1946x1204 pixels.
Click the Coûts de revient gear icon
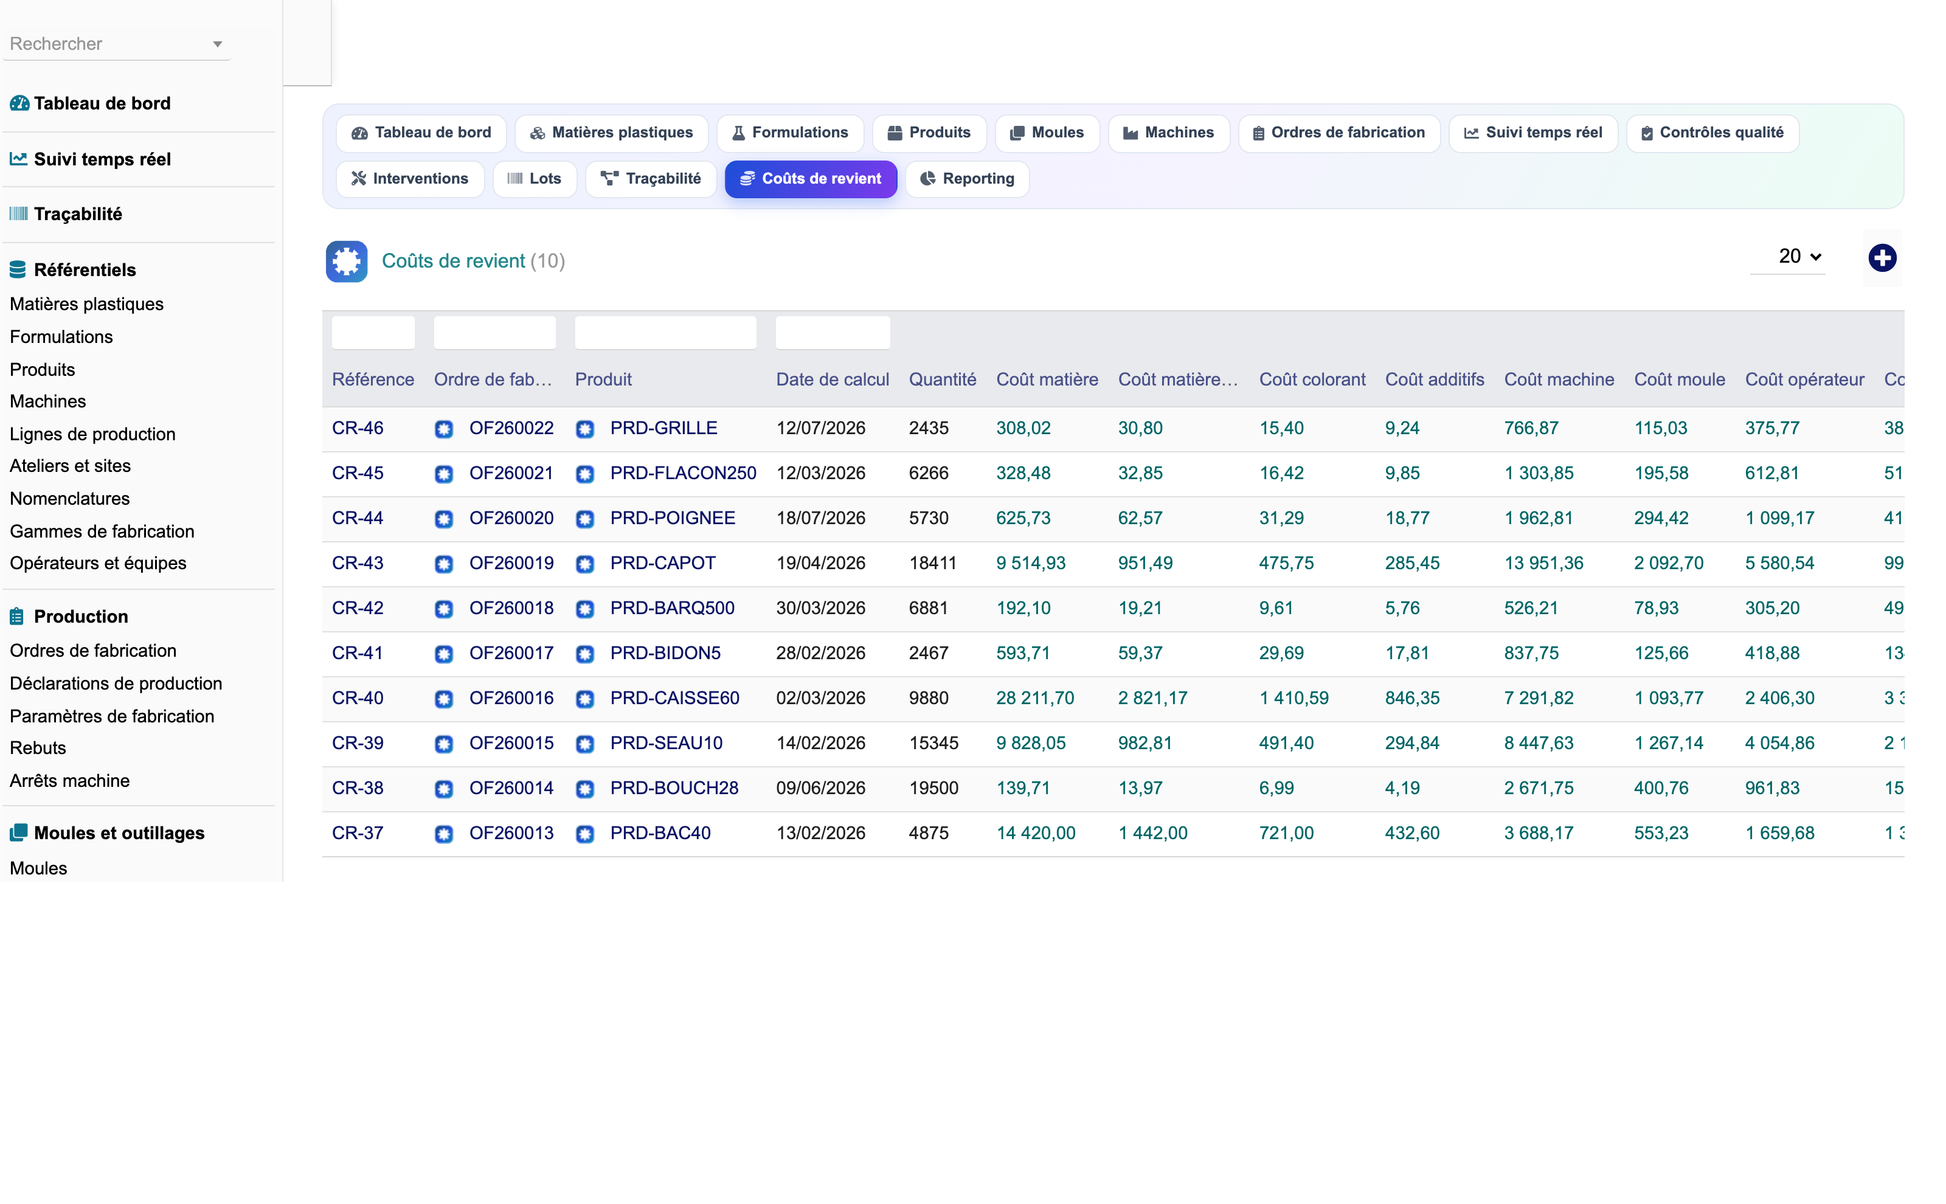tap(346, 261)
